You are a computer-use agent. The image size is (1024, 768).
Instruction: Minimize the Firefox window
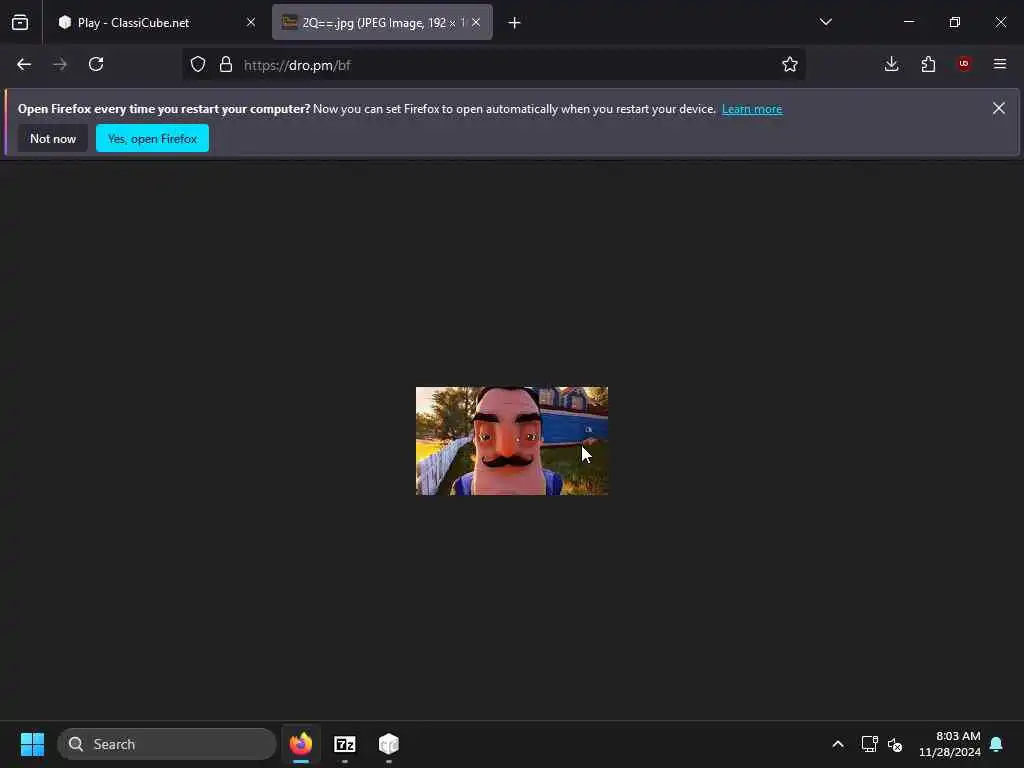pos(909,22)
